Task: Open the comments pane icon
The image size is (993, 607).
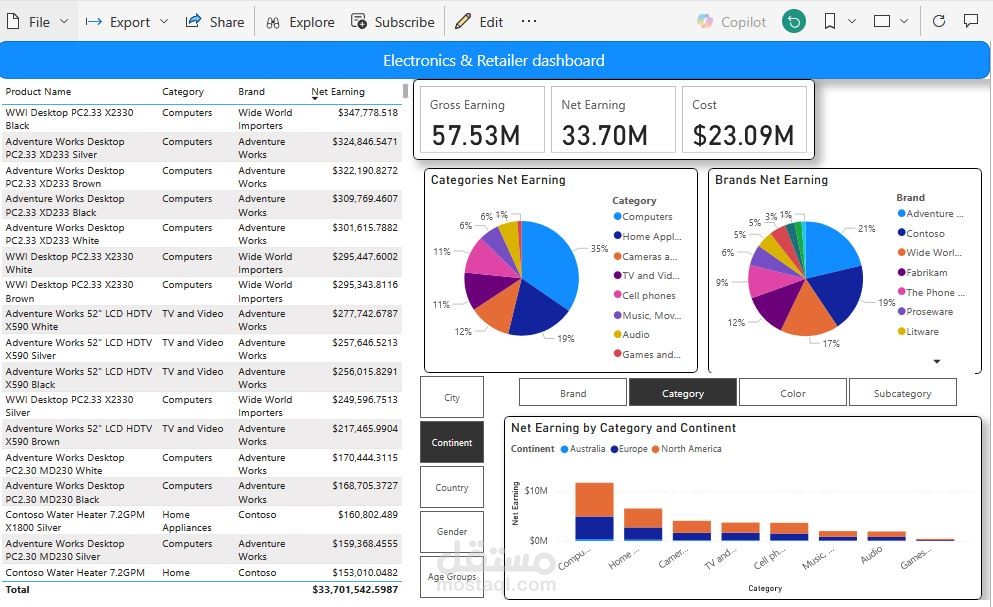Action: pos(970,21)
